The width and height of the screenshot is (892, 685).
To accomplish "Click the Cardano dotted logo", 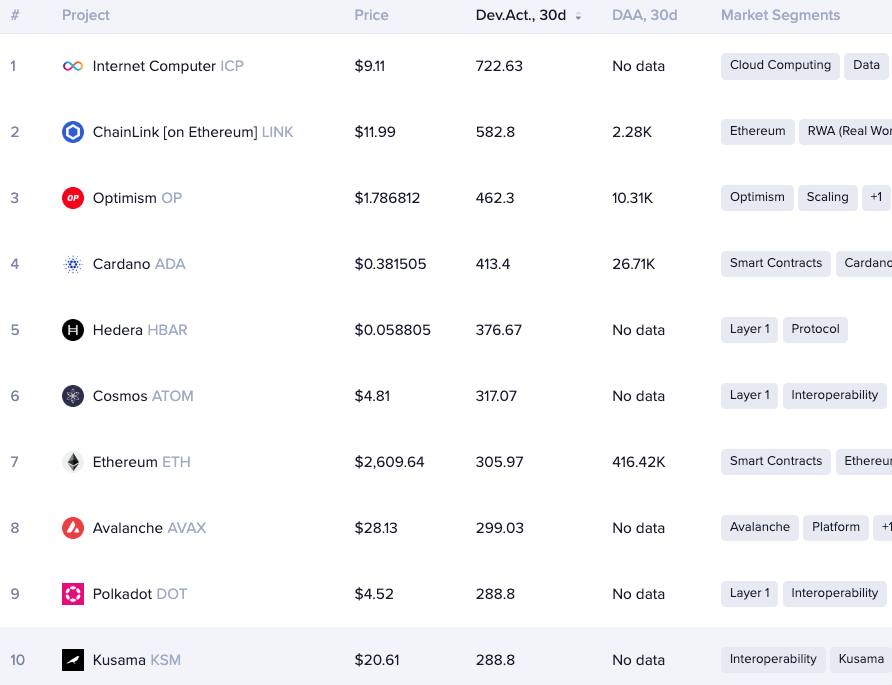I will [x=73, y=264].
